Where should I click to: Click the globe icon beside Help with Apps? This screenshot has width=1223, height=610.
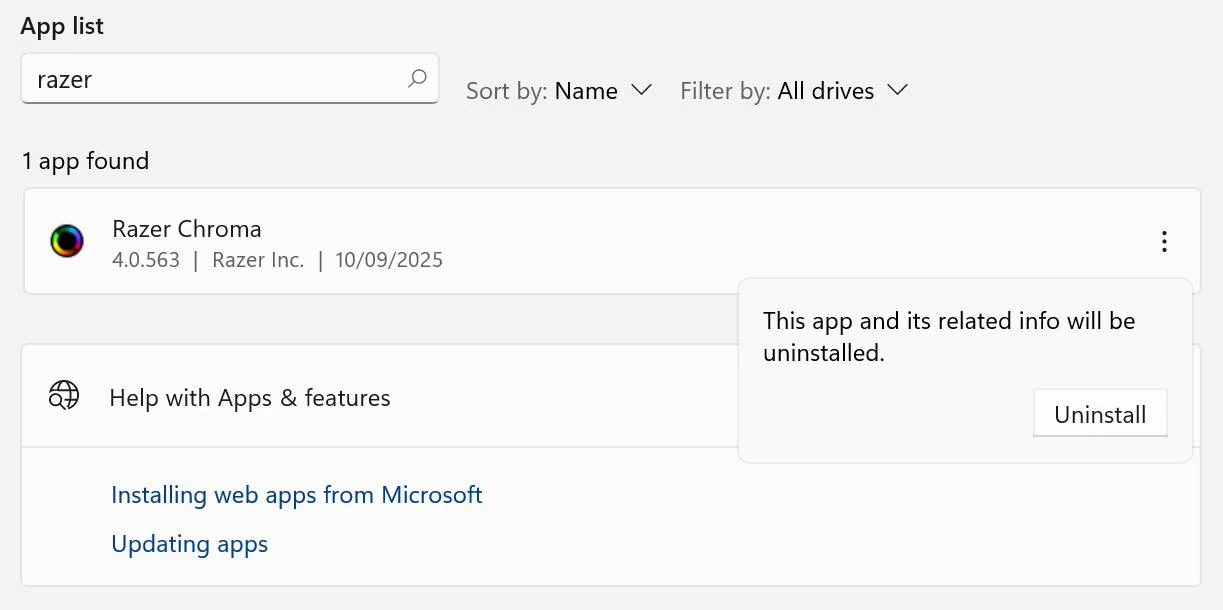(x=63, y=395)
